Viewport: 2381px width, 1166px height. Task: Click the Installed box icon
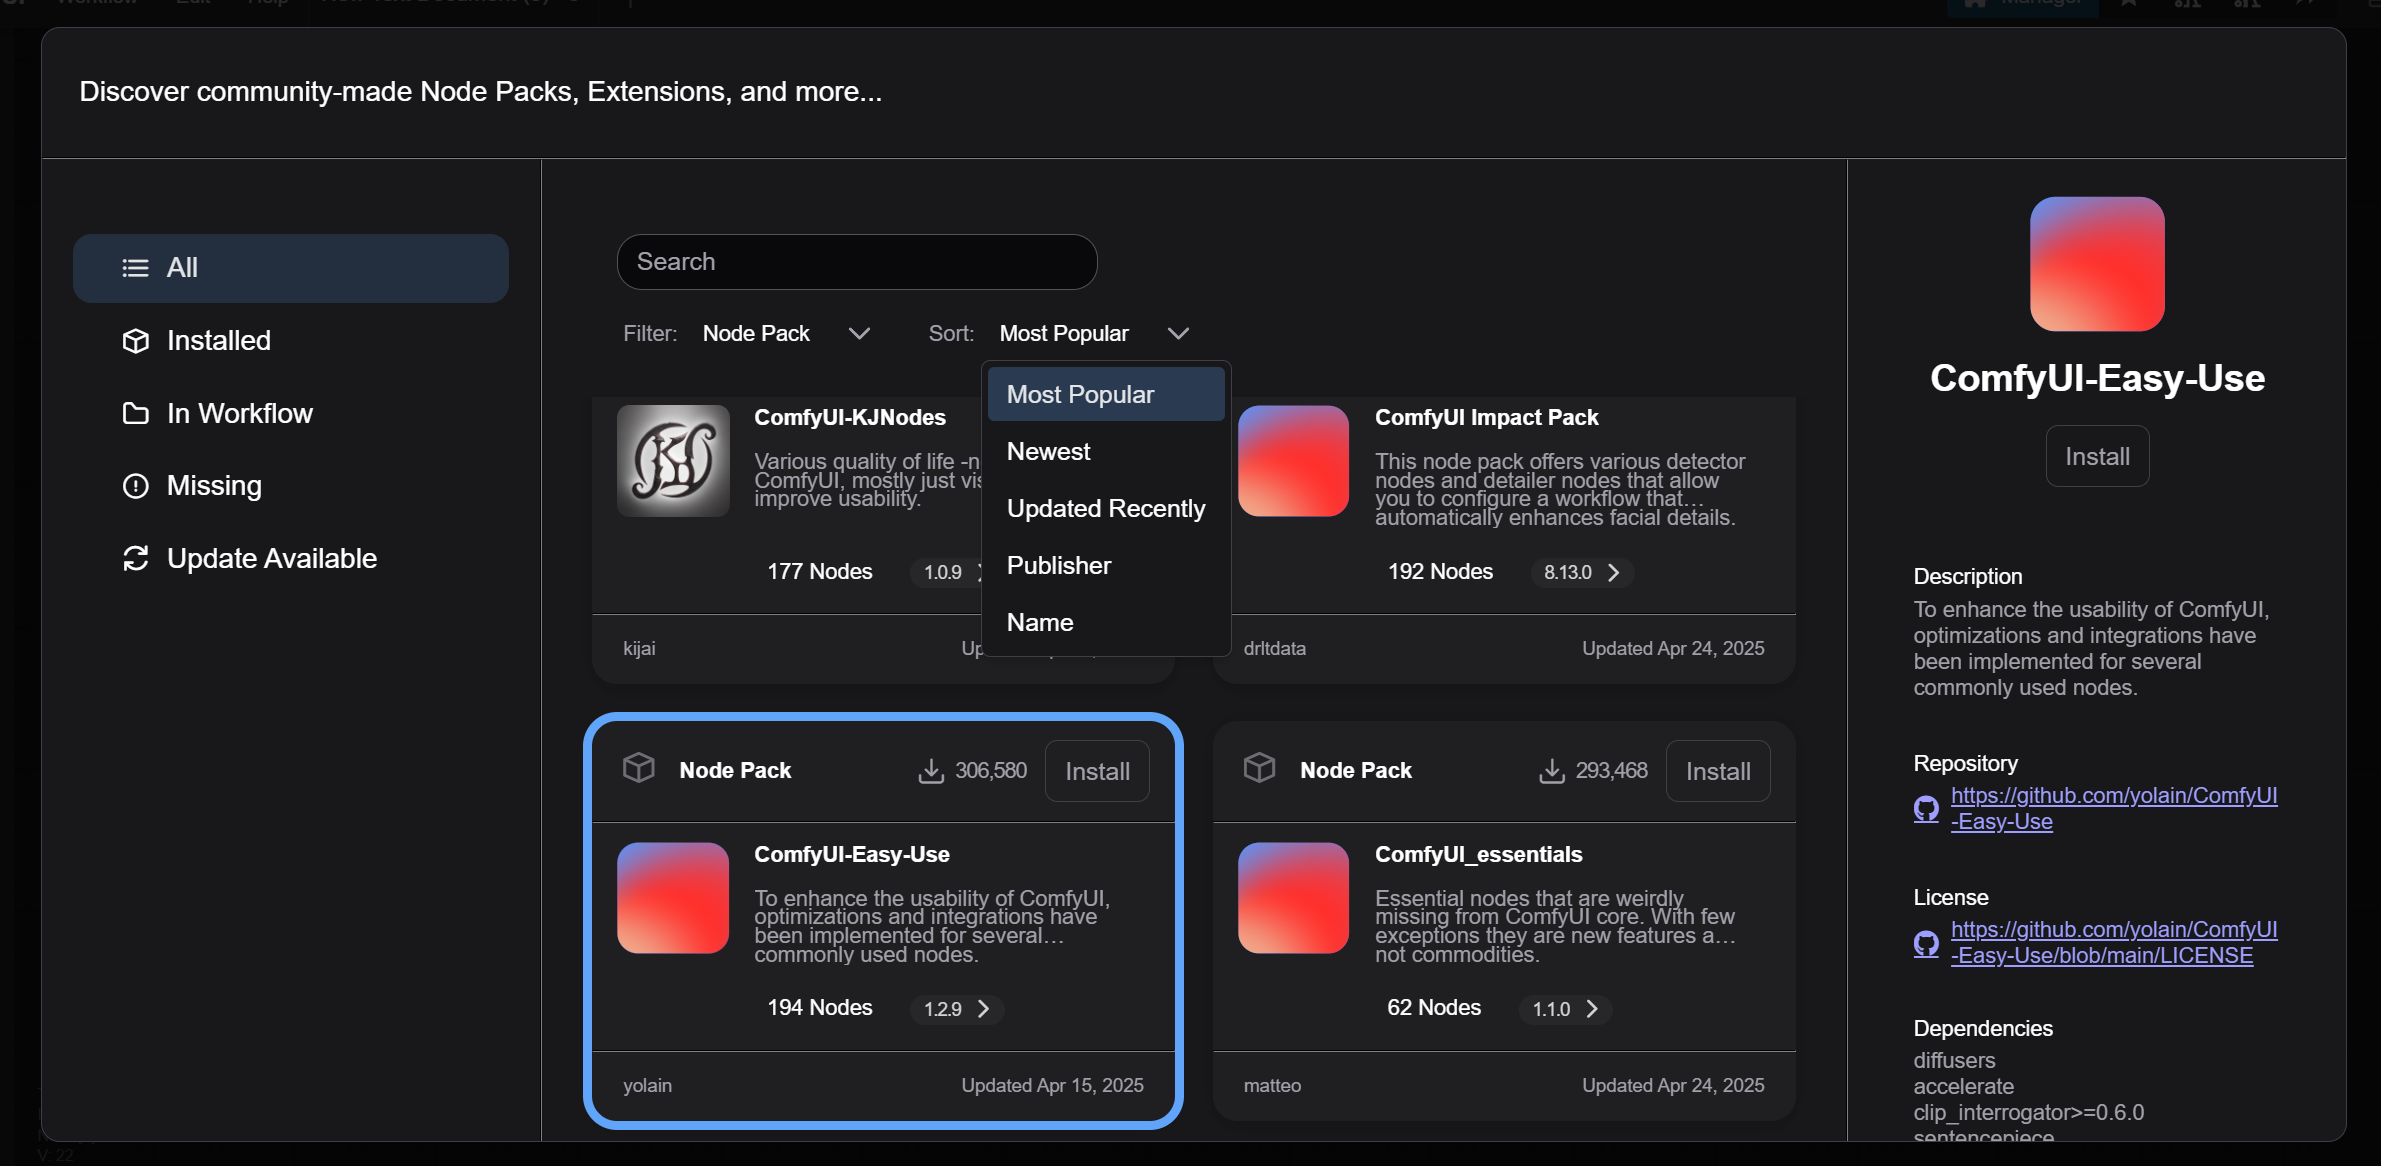[x=135, y=341]
